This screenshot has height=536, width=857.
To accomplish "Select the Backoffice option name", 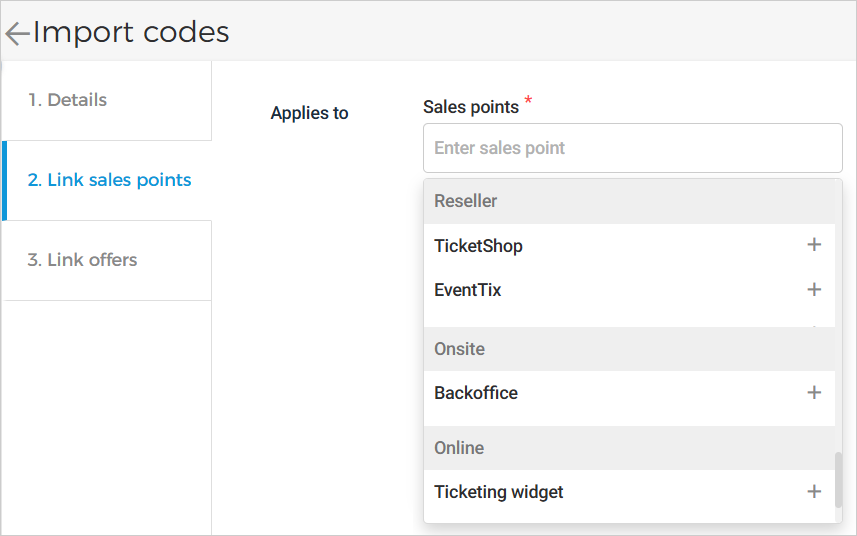I will tap(476, 393).
